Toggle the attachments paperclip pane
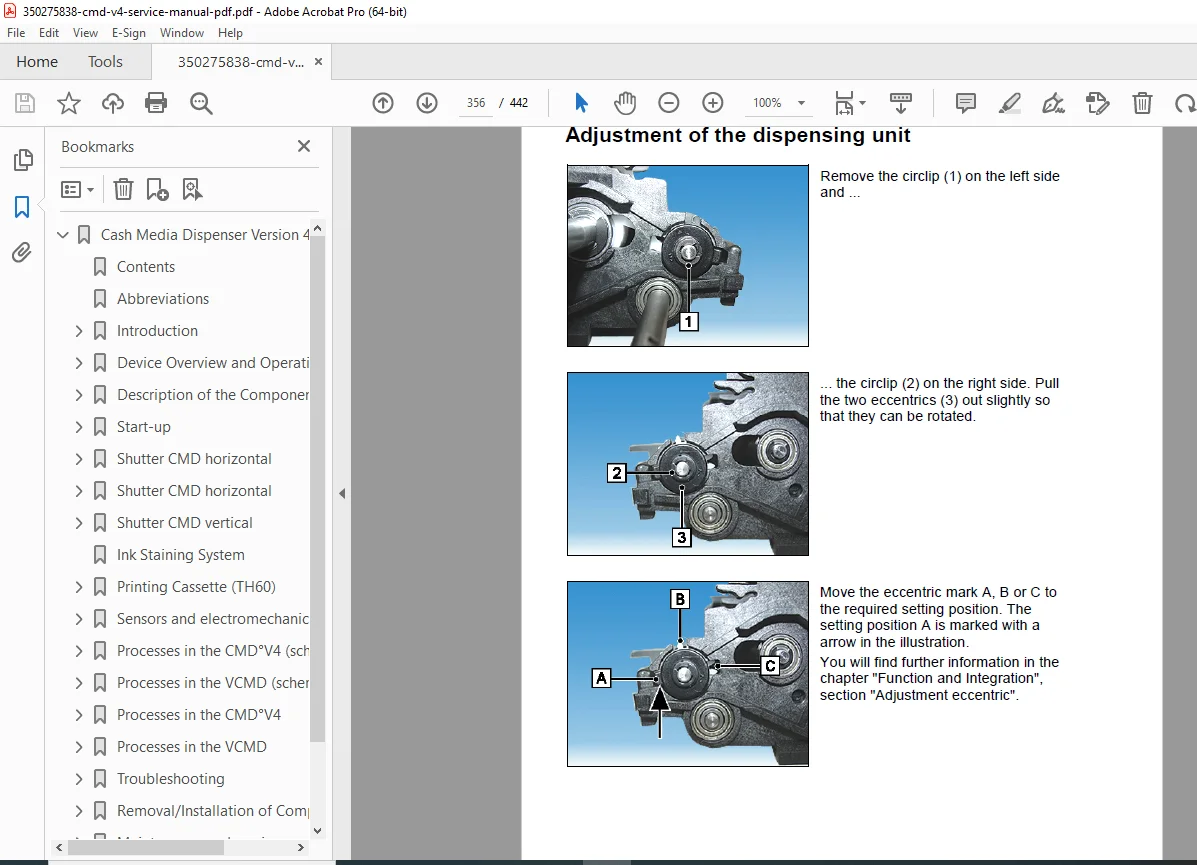Viewport: 1197px width, 865px height. coord(21,252)
